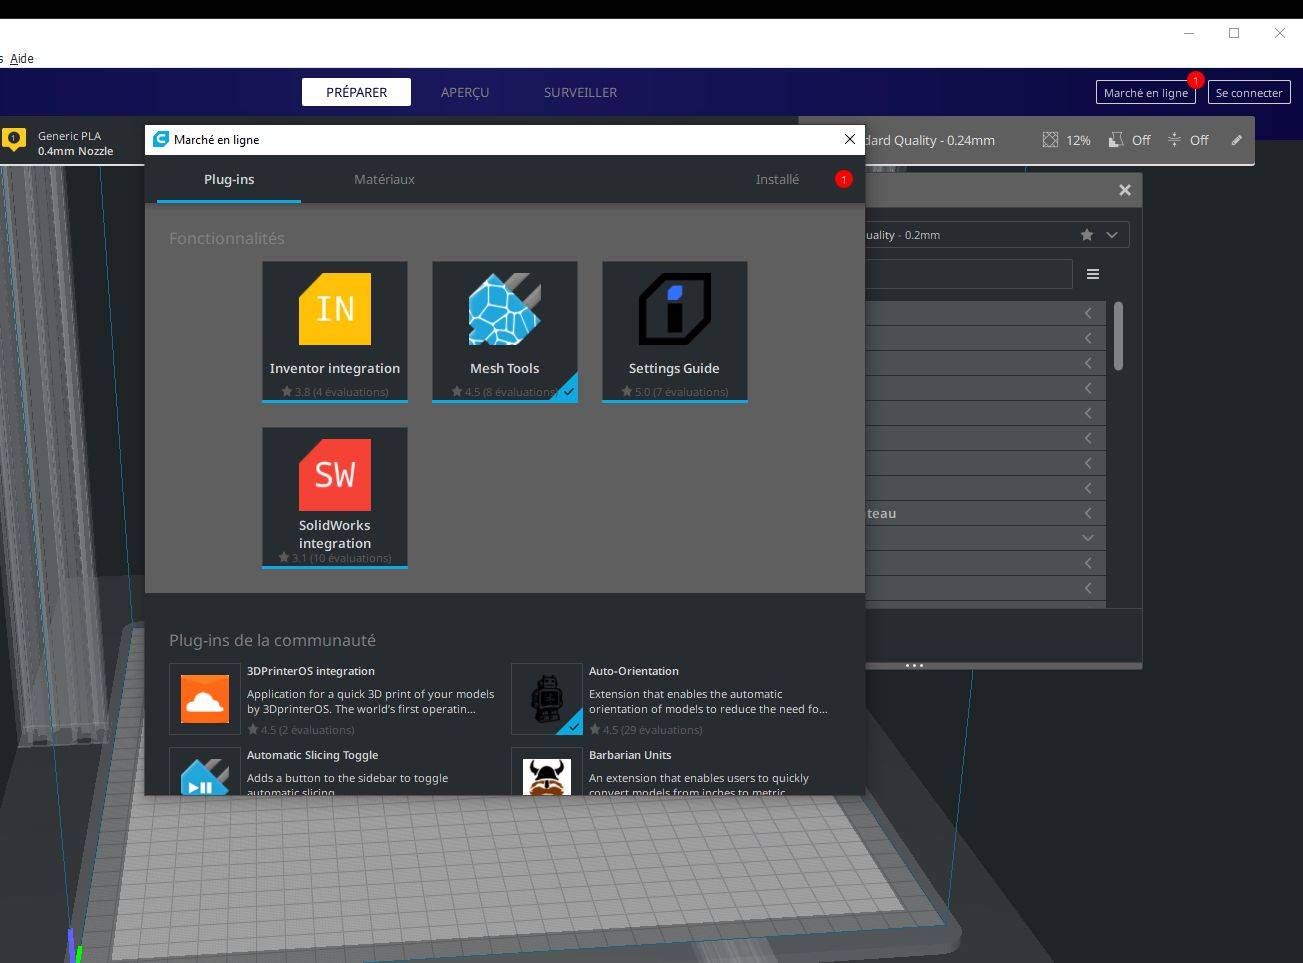Screen dimensions: 1303x963
Task: Open the Mesh Tools plugin tile
Action: (x=505, y=331)
